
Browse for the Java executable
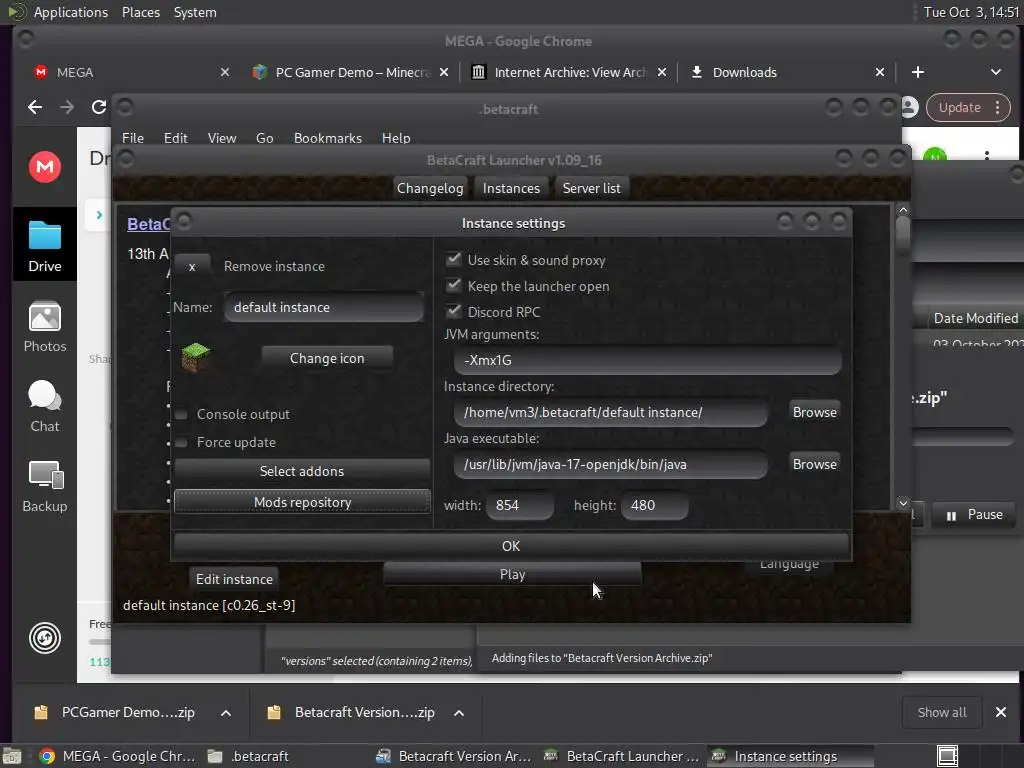[x=814, y=464]
